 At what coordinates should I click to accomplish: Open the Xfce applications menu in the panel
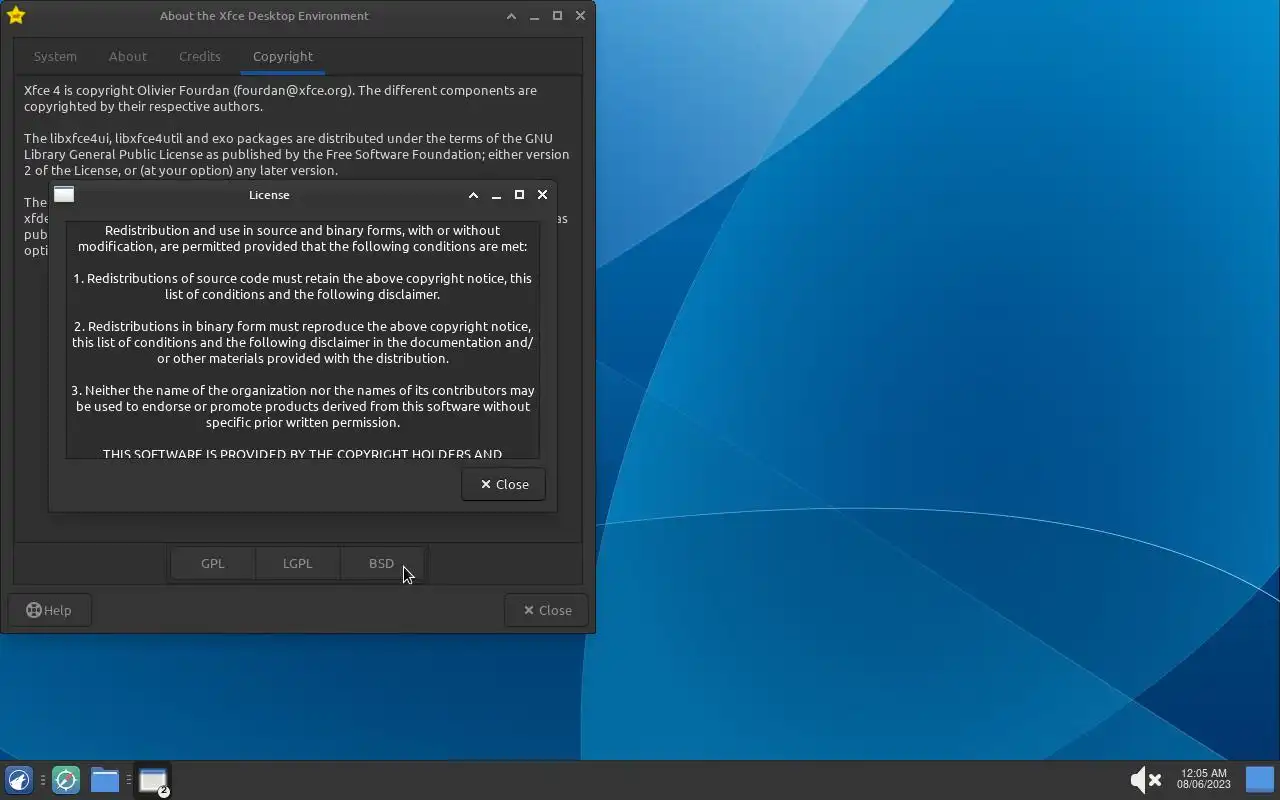click(19, 780)
